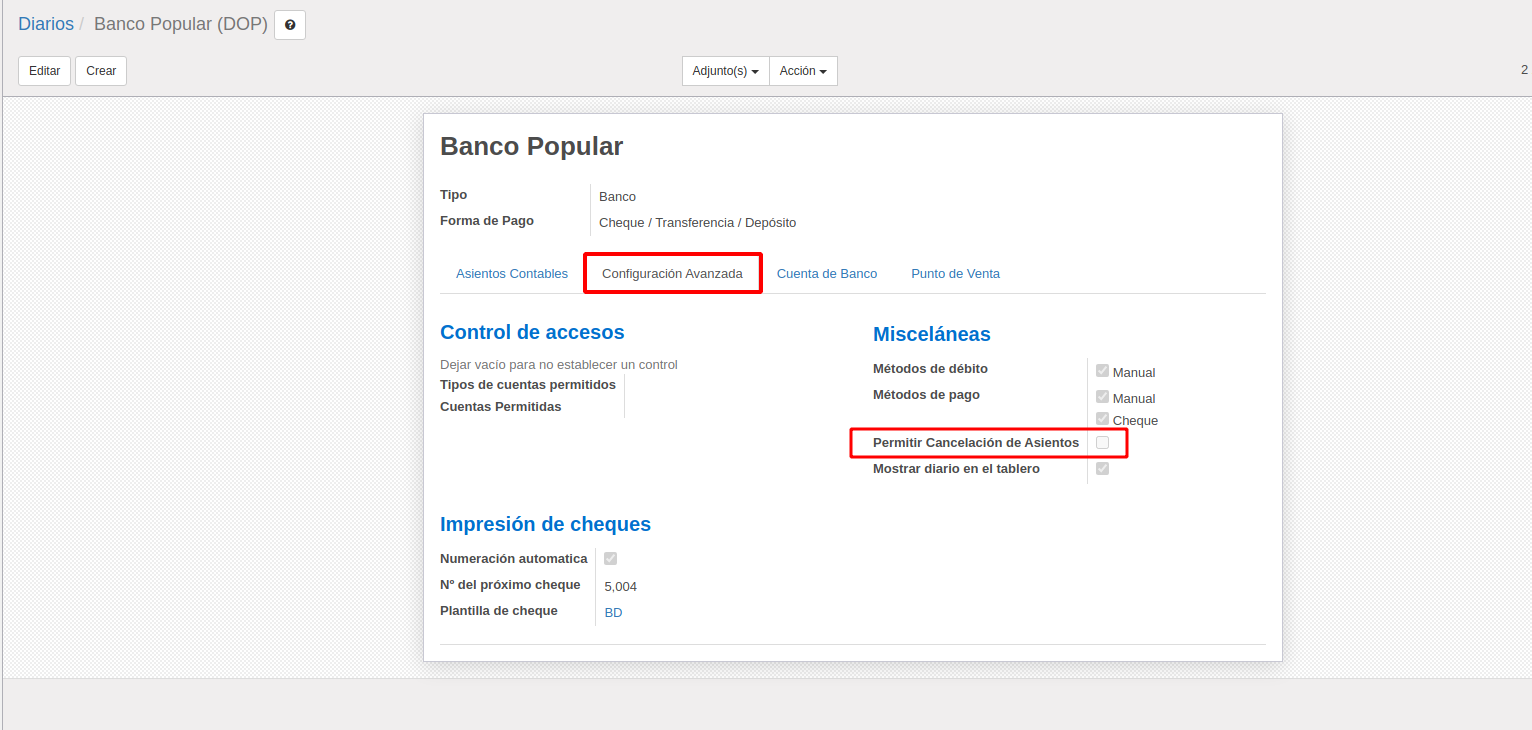Switch to Punto de Venta tab

[955, 273]
